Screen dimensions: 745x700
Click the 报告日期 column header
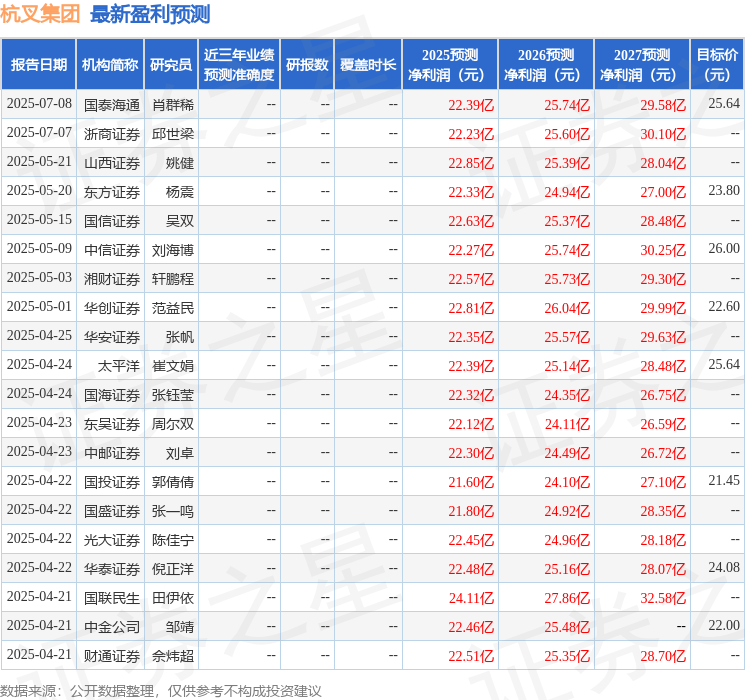(39, 65)
